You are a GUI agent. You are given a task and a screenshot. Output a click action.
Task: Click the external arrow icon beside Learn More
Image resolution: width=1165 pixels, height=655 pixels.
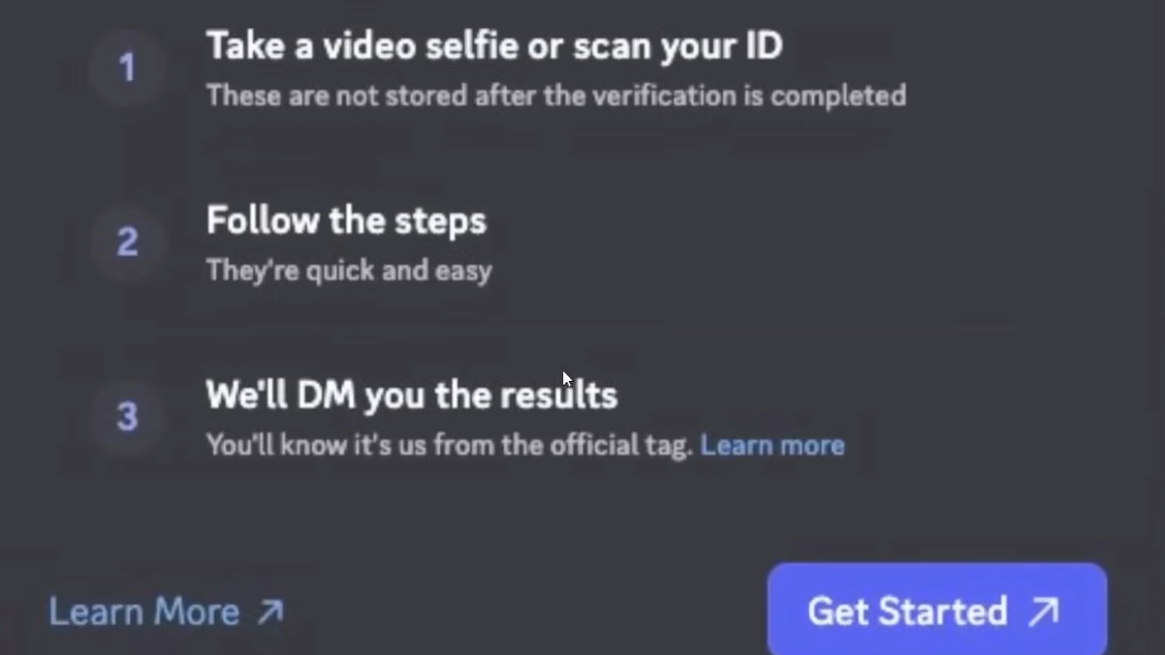click(x=270, y=612)
